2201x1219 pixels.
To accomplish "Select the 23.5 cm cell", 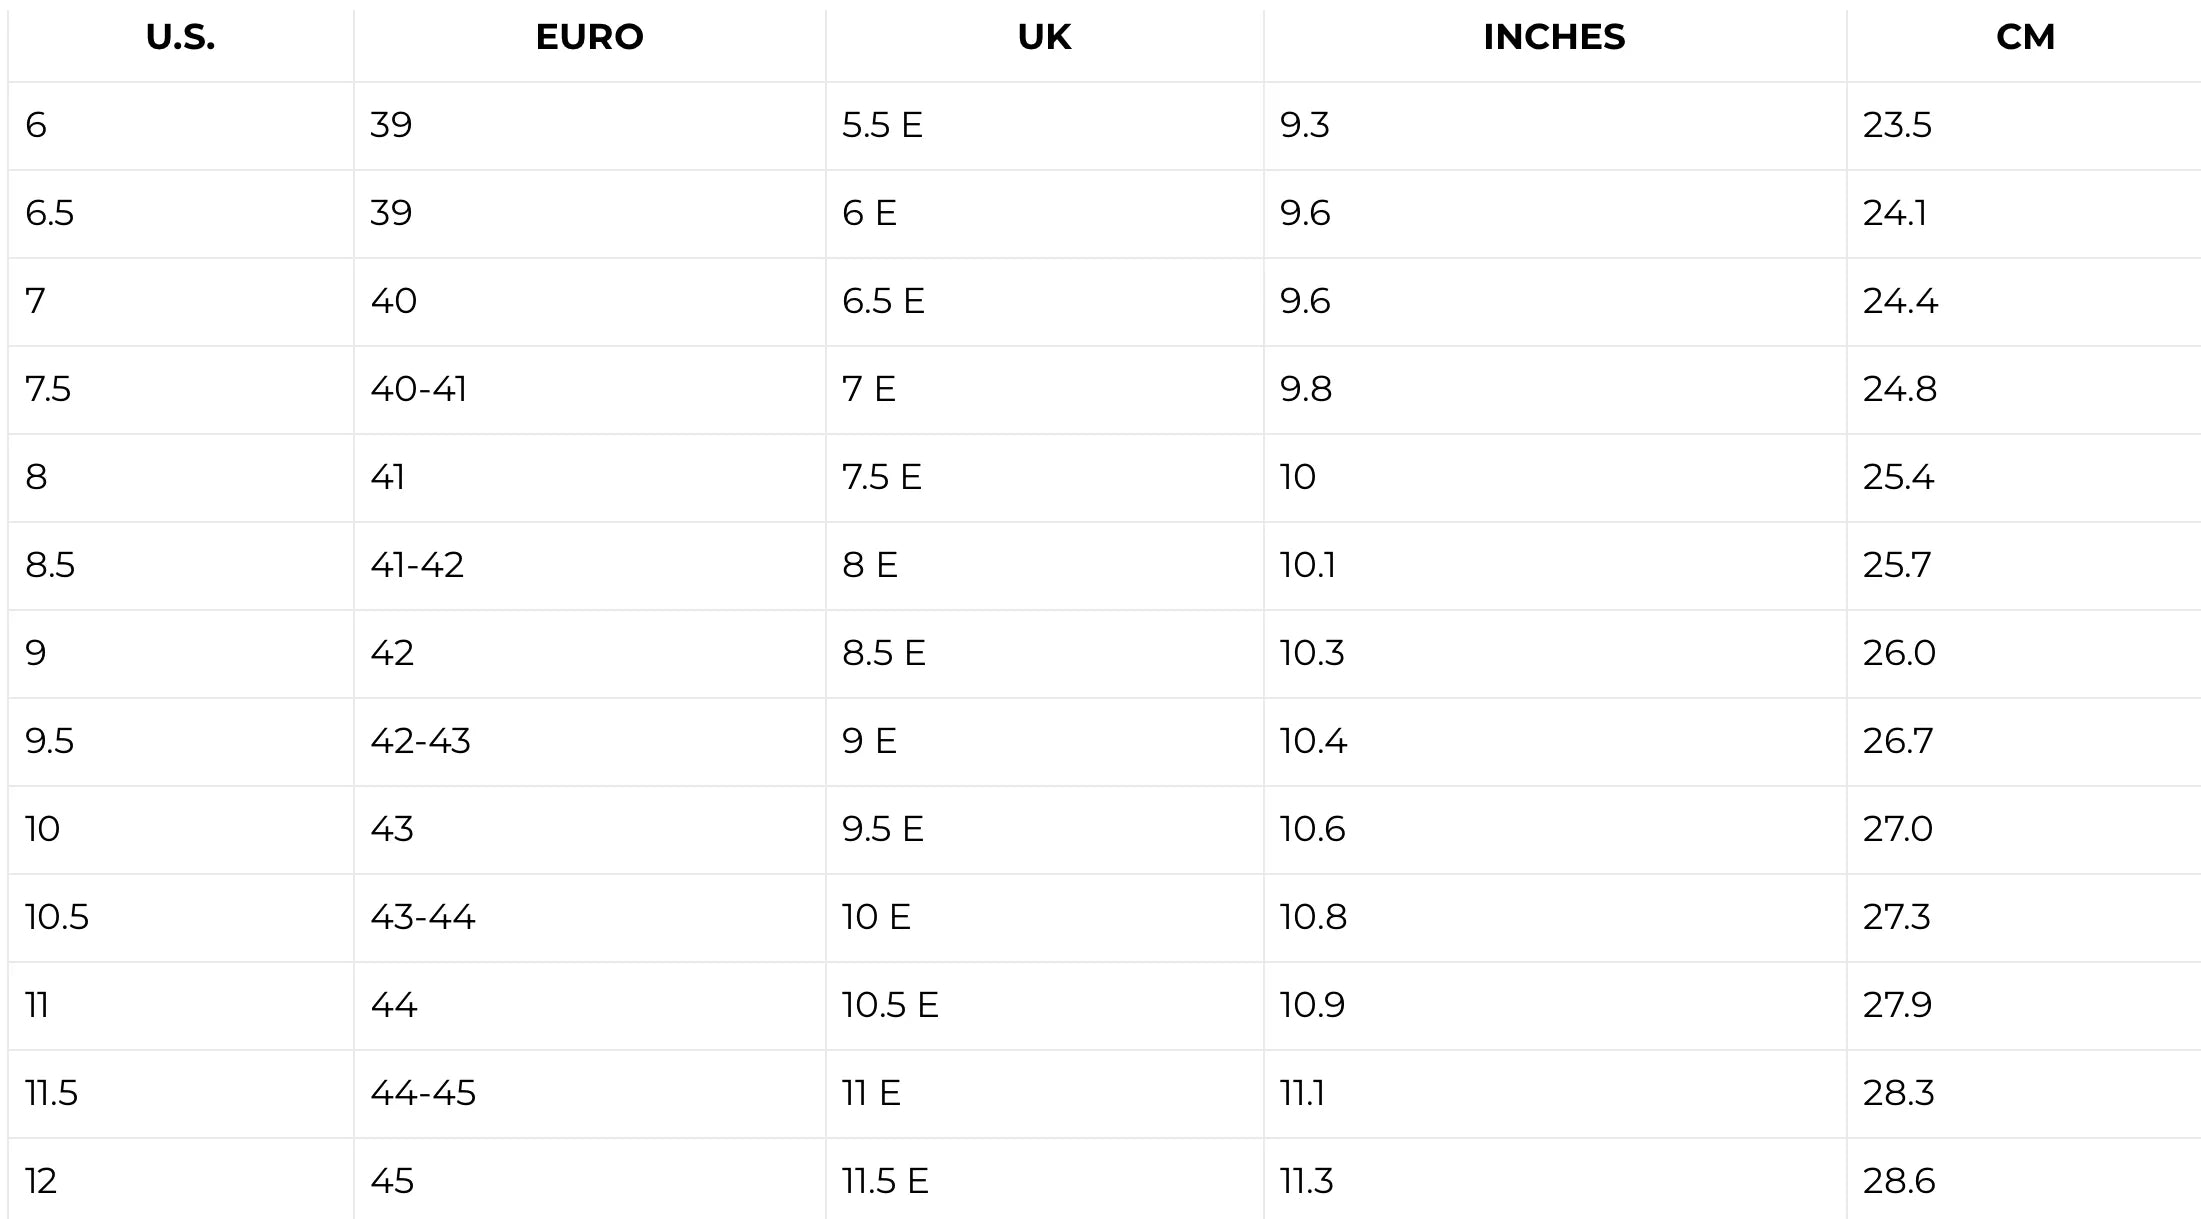I will (1897, 125).
